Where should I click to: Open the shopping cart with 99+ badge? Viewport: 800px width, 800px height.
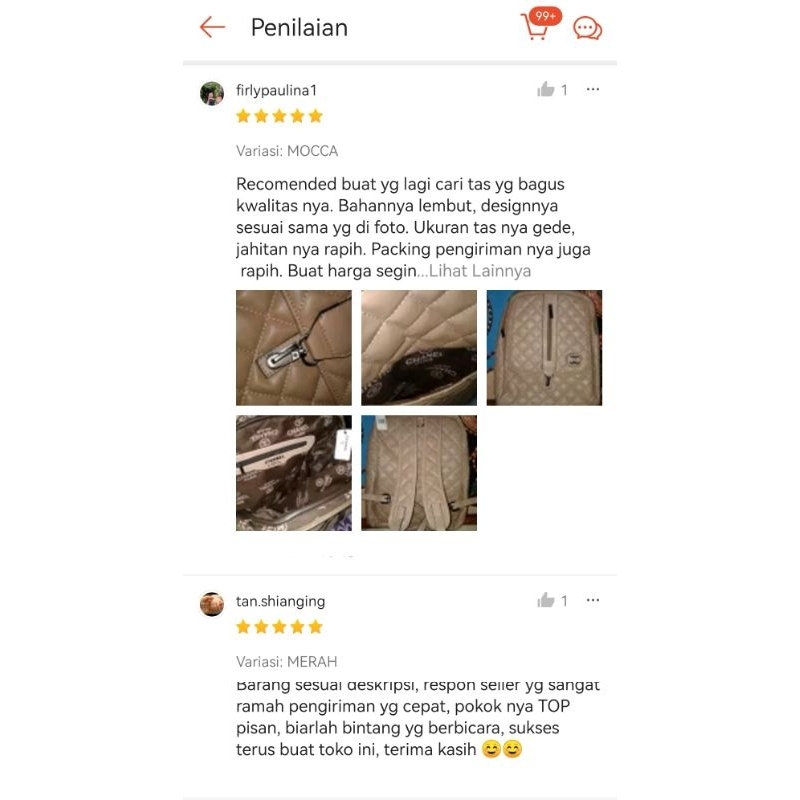click(x=540, y=24)
